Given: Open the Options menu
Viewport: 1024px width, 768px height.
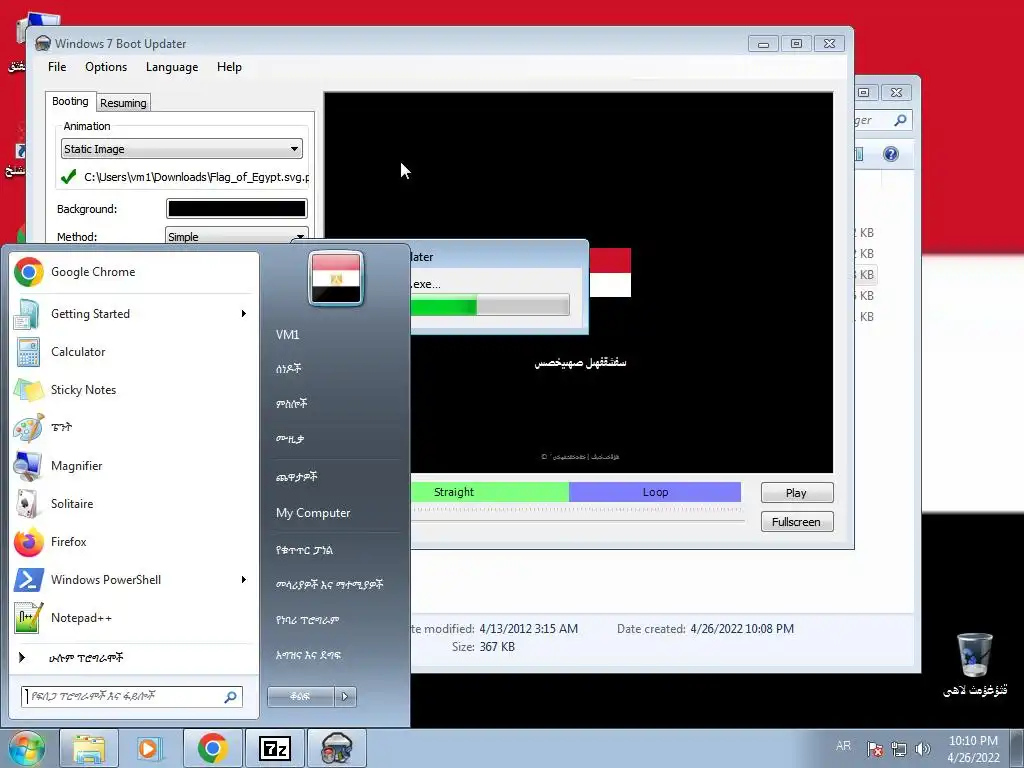Looking at the screenshot, I should 106,67.
